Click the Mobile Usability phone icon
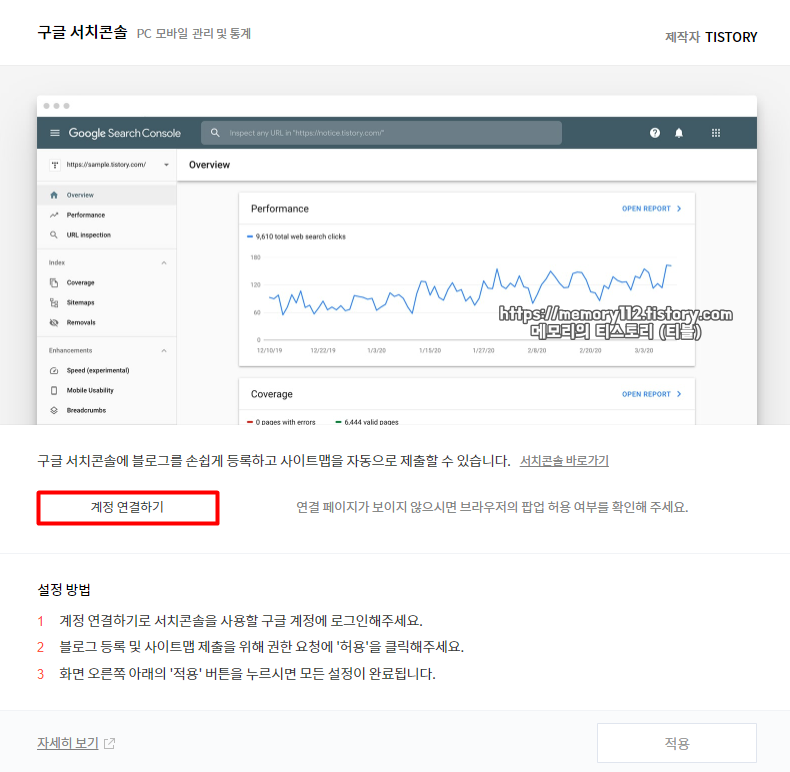 54,391
